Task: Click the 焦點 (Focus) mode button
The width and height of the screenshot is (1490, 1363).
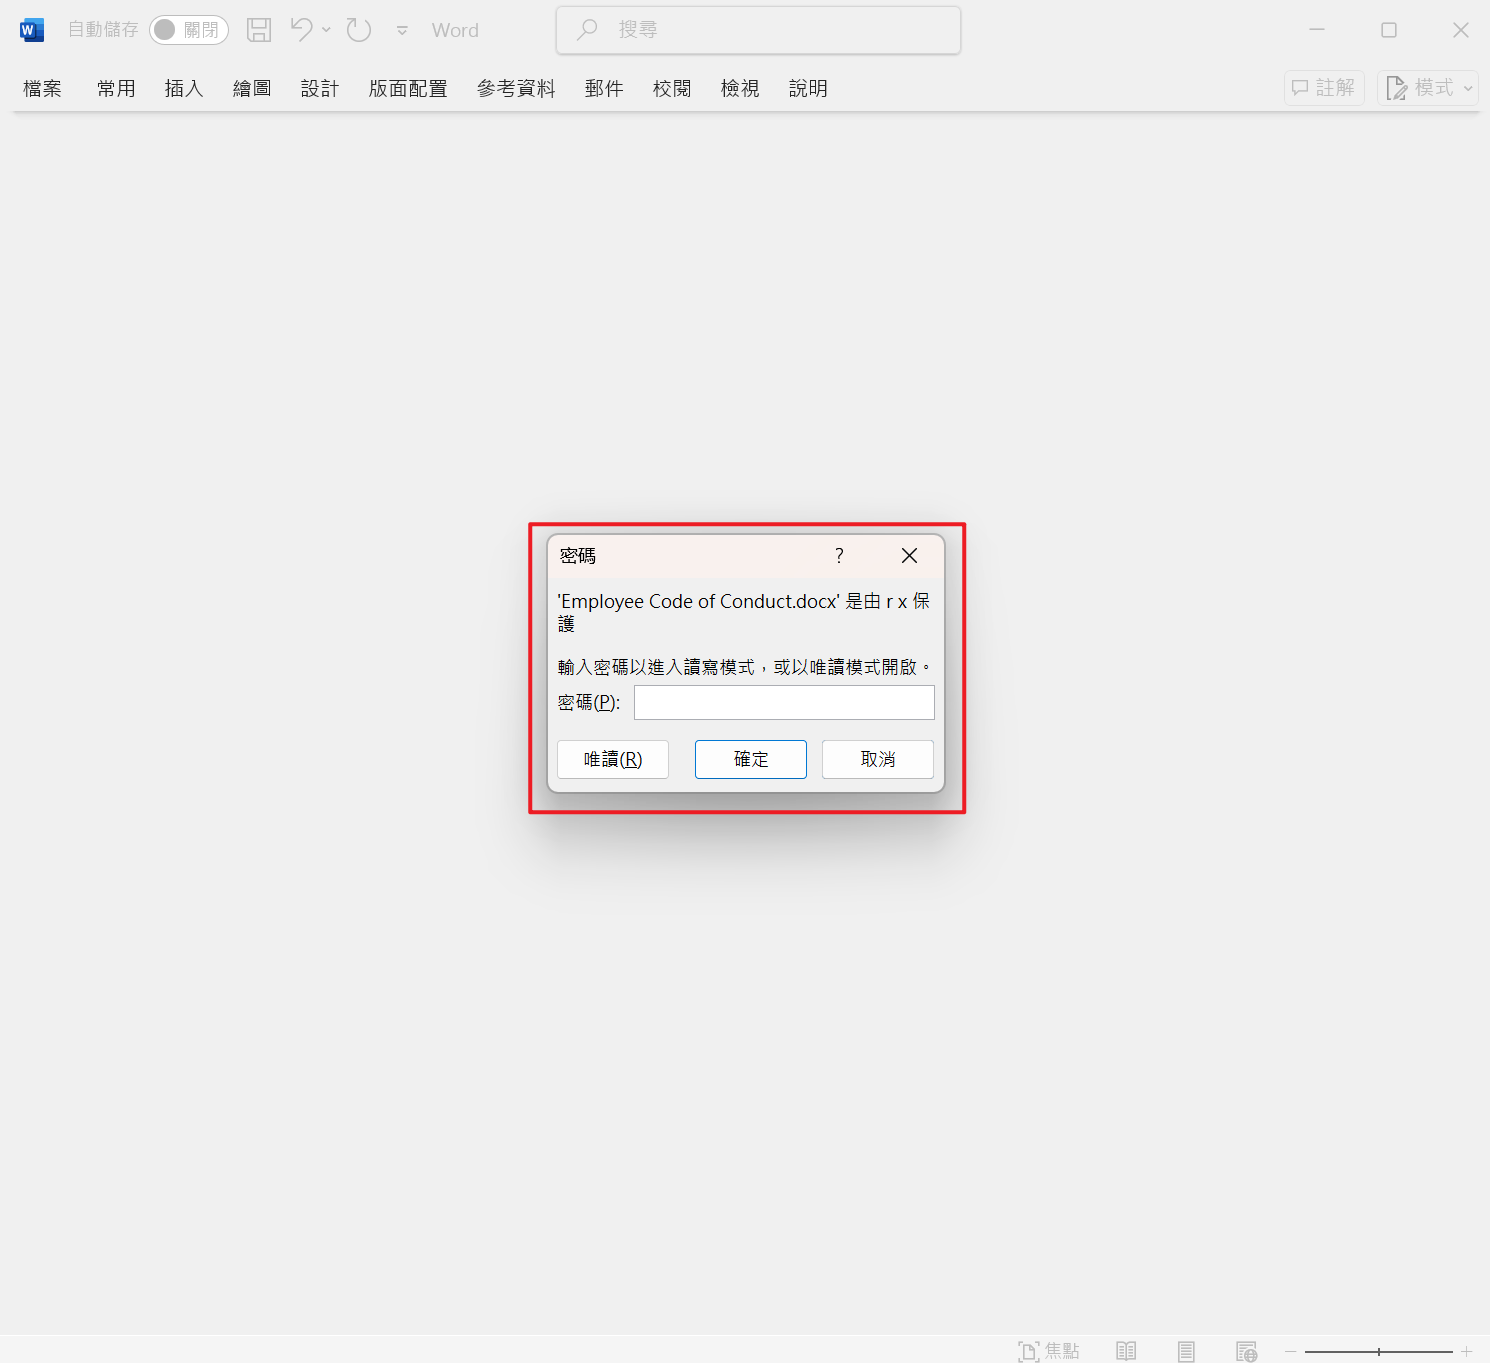Action: [x=1049, y=1352]
